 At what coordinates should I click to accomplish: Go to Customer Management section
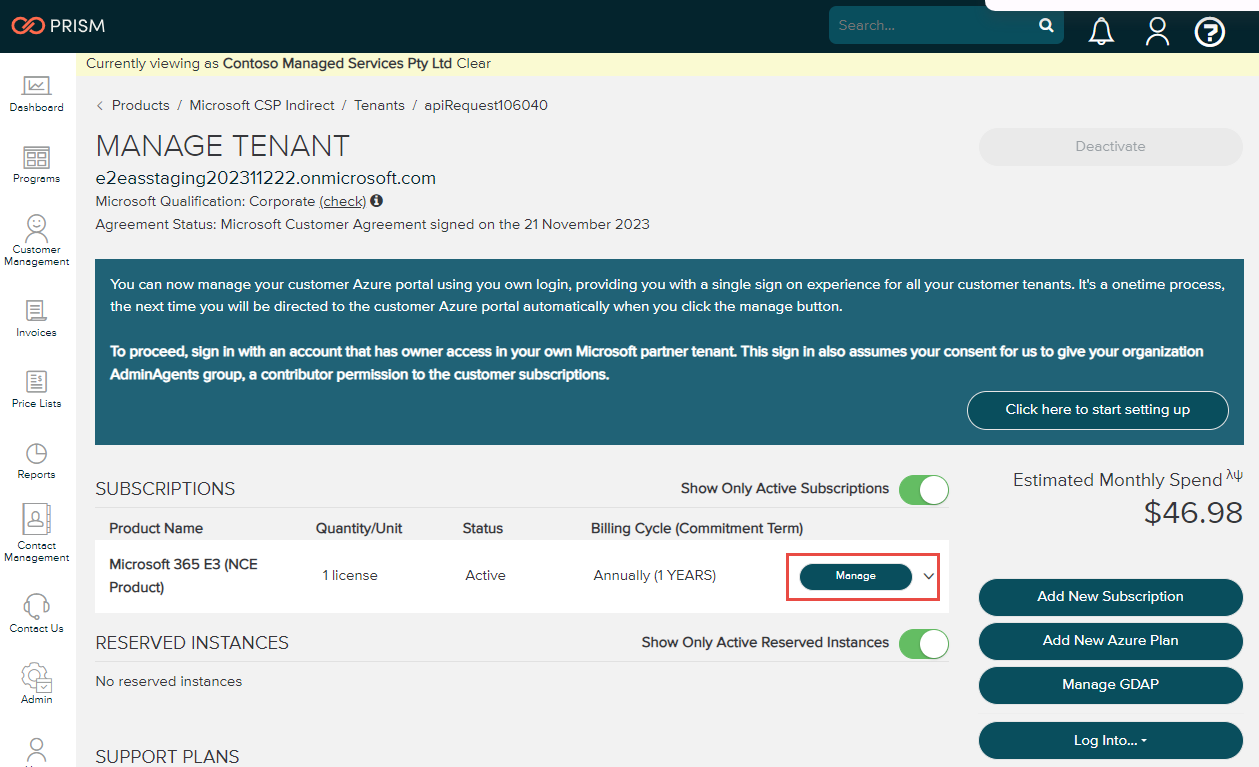[x=37, y=240]
